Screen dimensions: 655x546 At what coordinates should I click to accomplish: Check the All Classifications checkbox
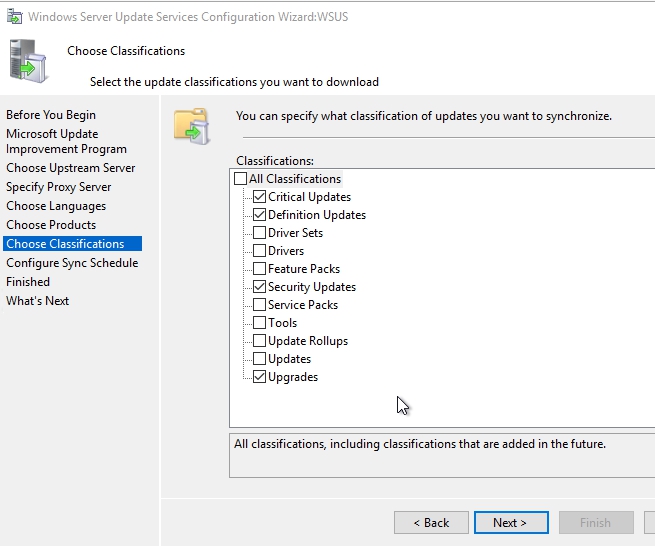(x=240, y=179)
